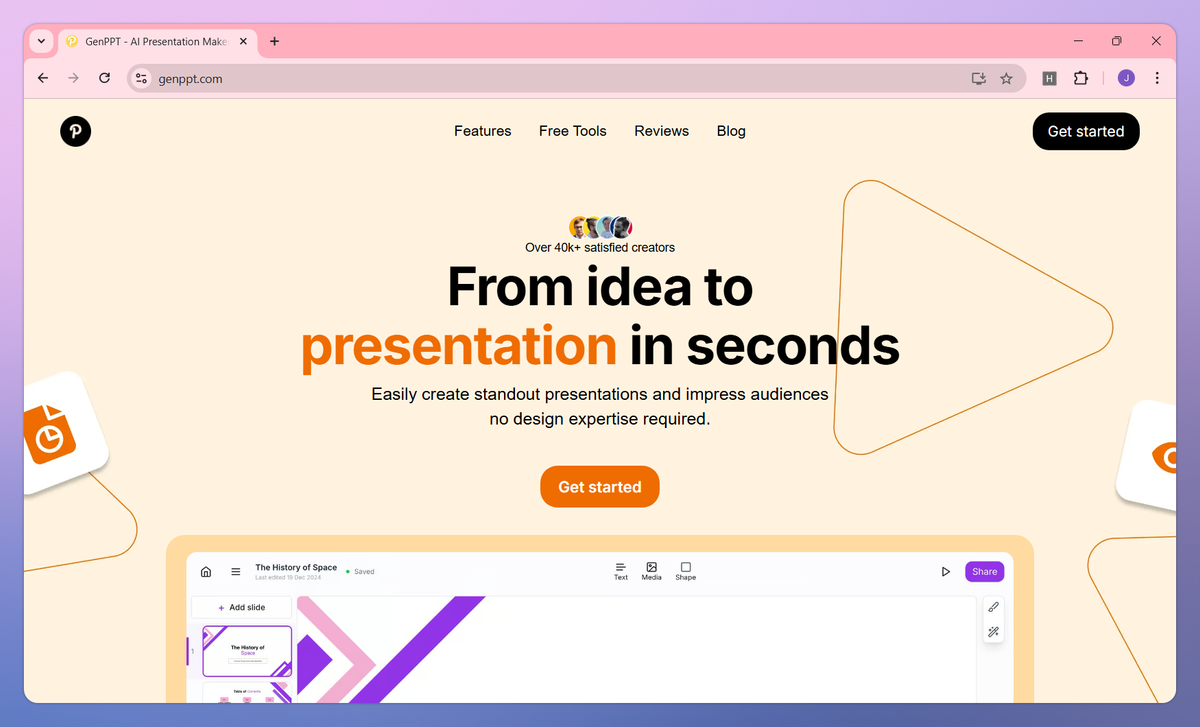The height and width of the screenshot is (727, 1200).
Task: Open the tab search dropdown arrow
Action: pyautogui.click(x=40, y=41)
